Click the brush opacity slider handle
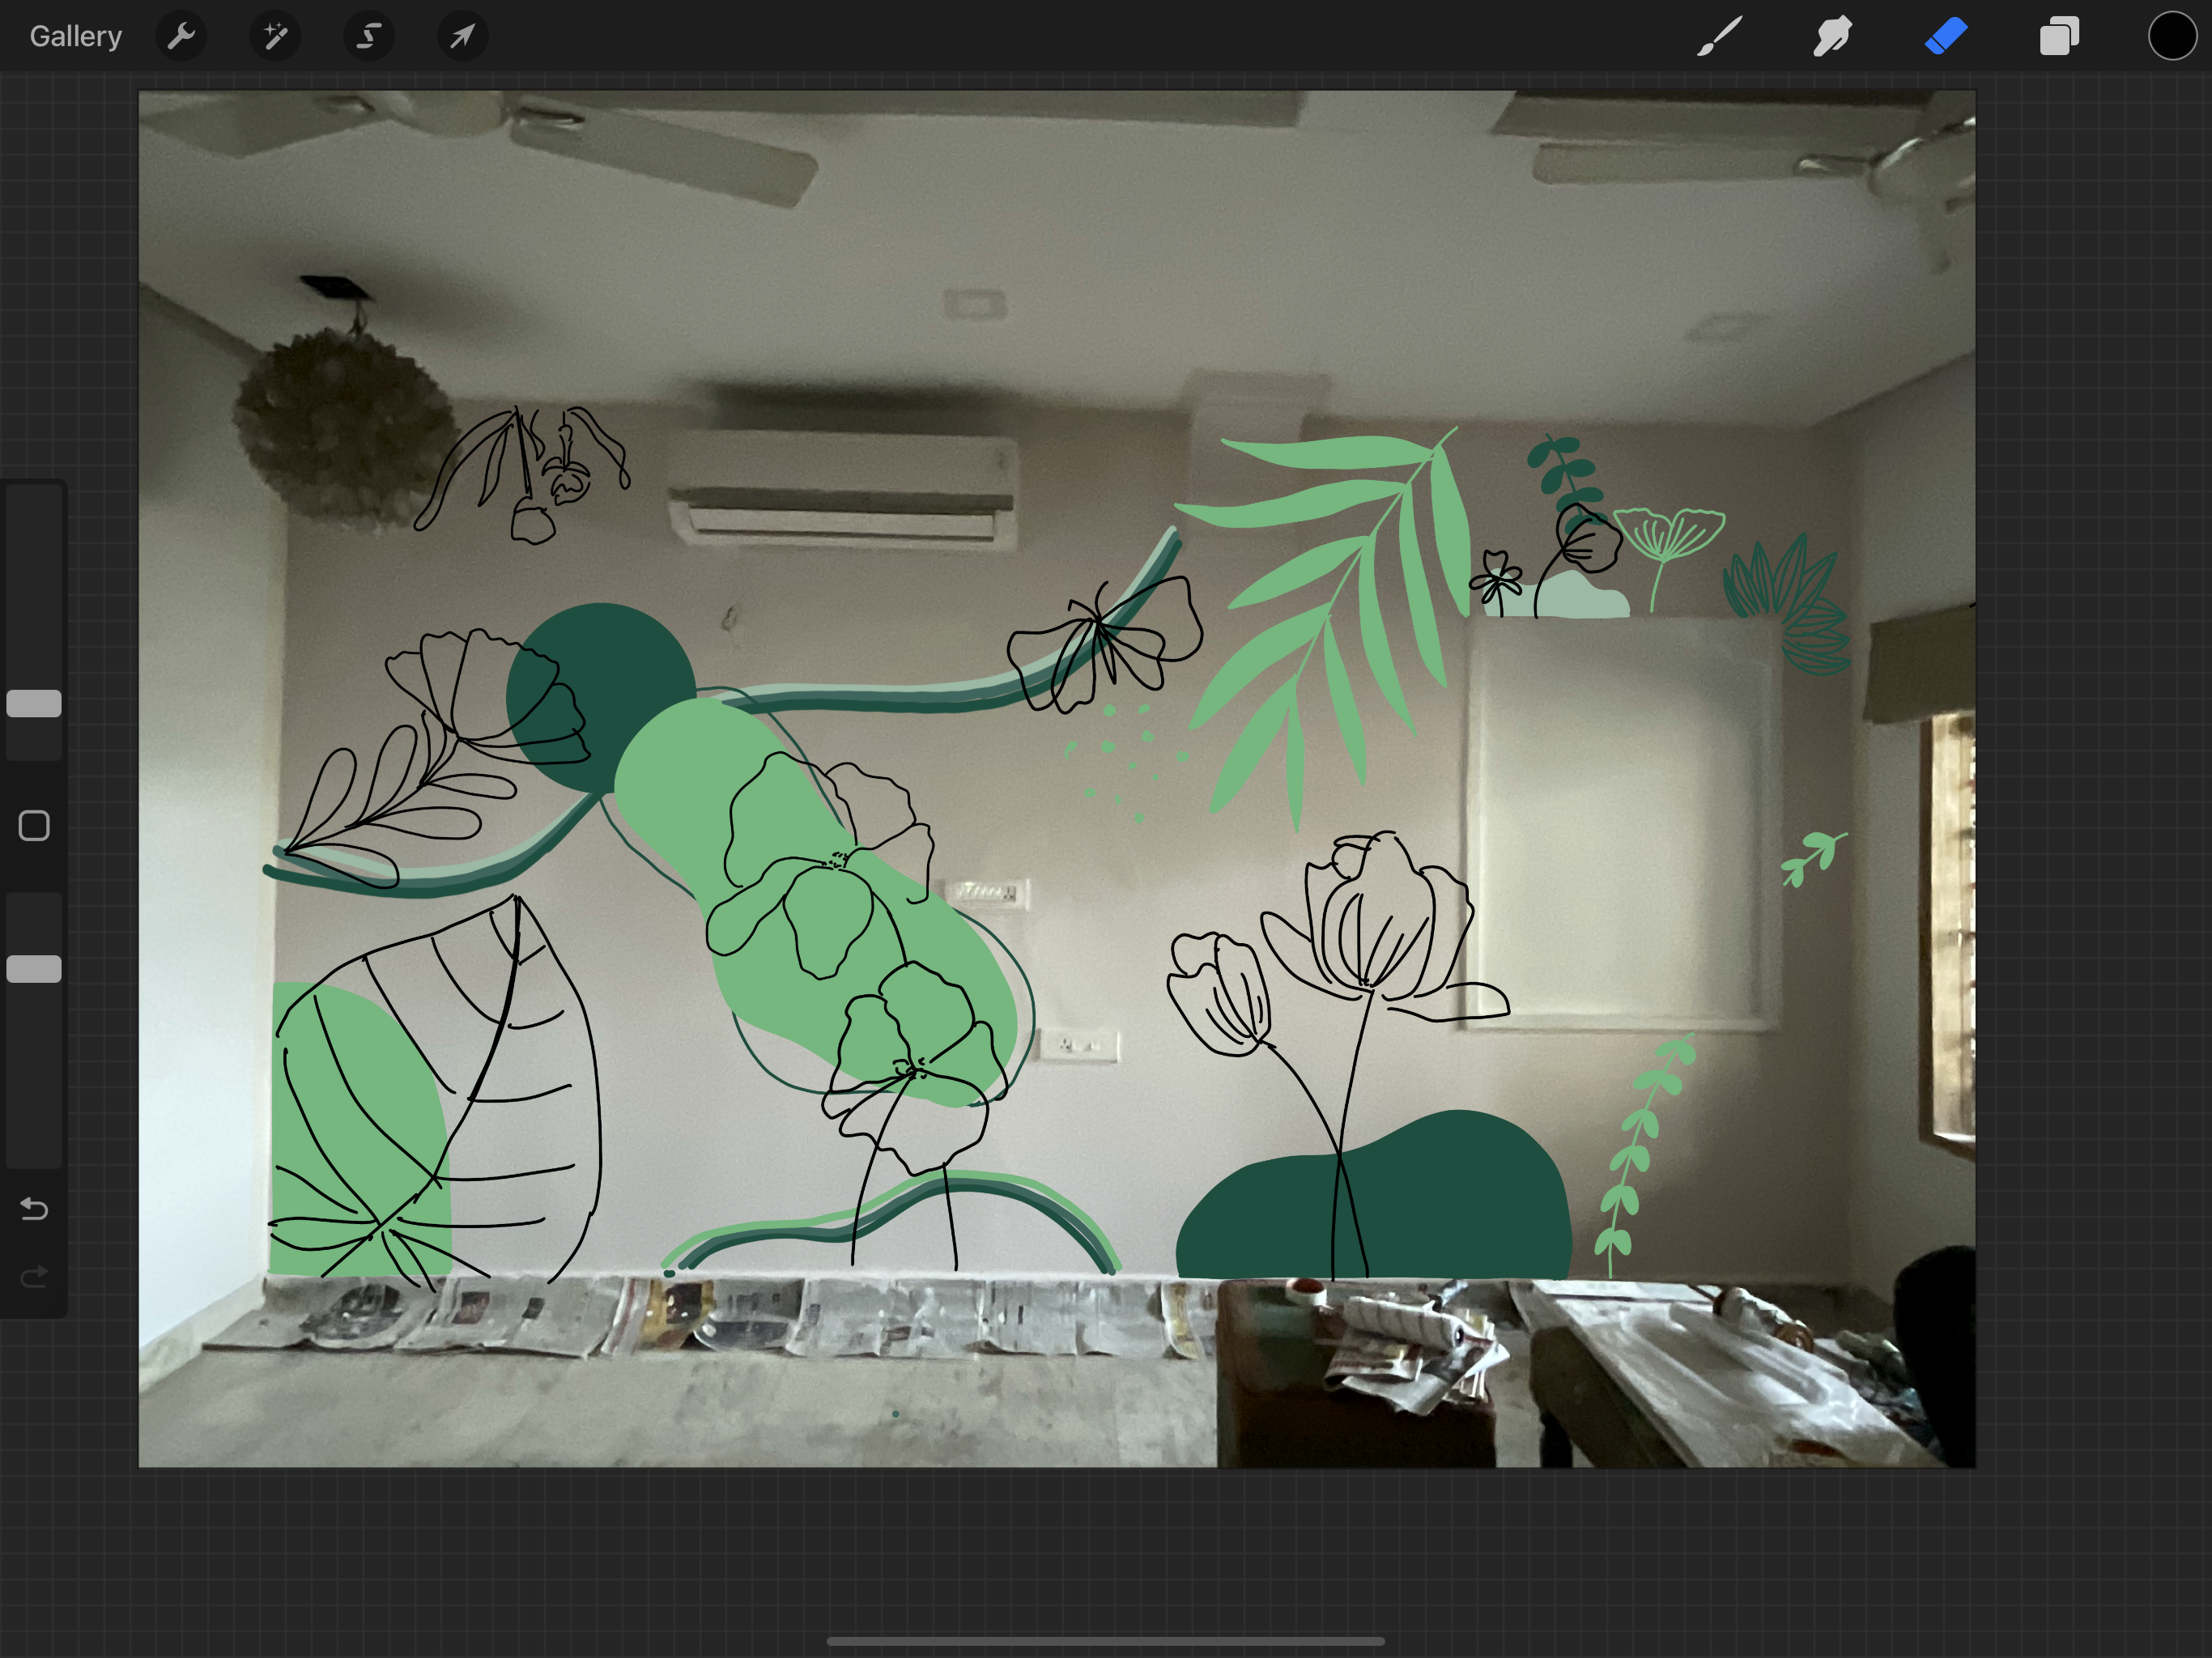 coord(34,969)
